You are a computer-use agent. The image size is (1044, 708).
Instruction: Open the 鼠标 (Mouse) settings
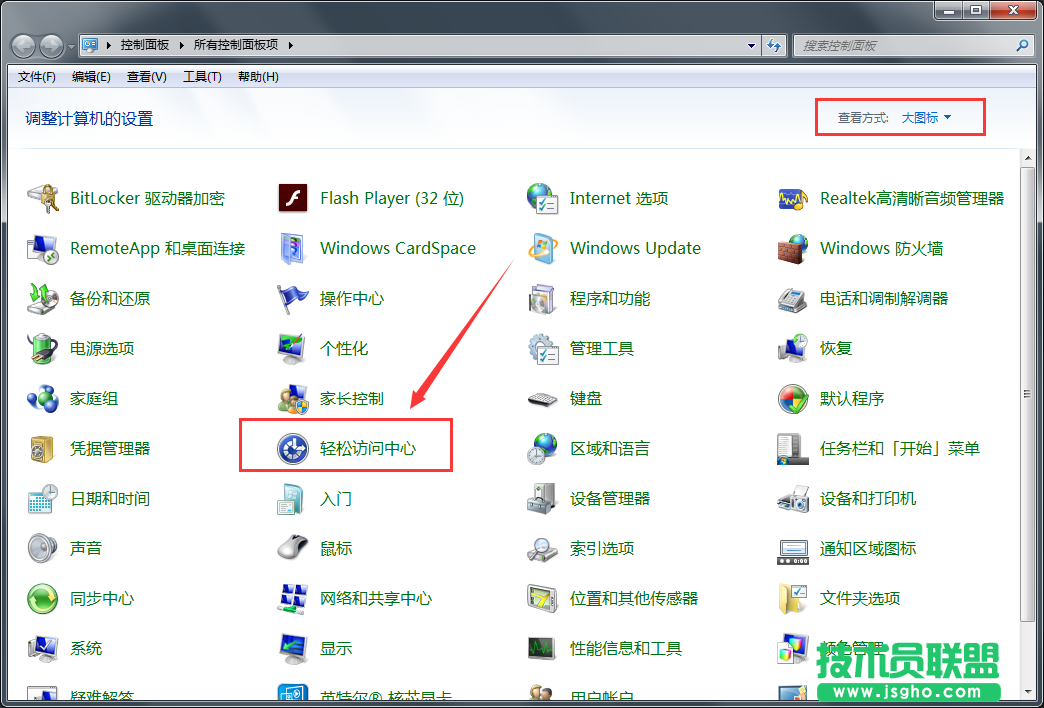332,547
